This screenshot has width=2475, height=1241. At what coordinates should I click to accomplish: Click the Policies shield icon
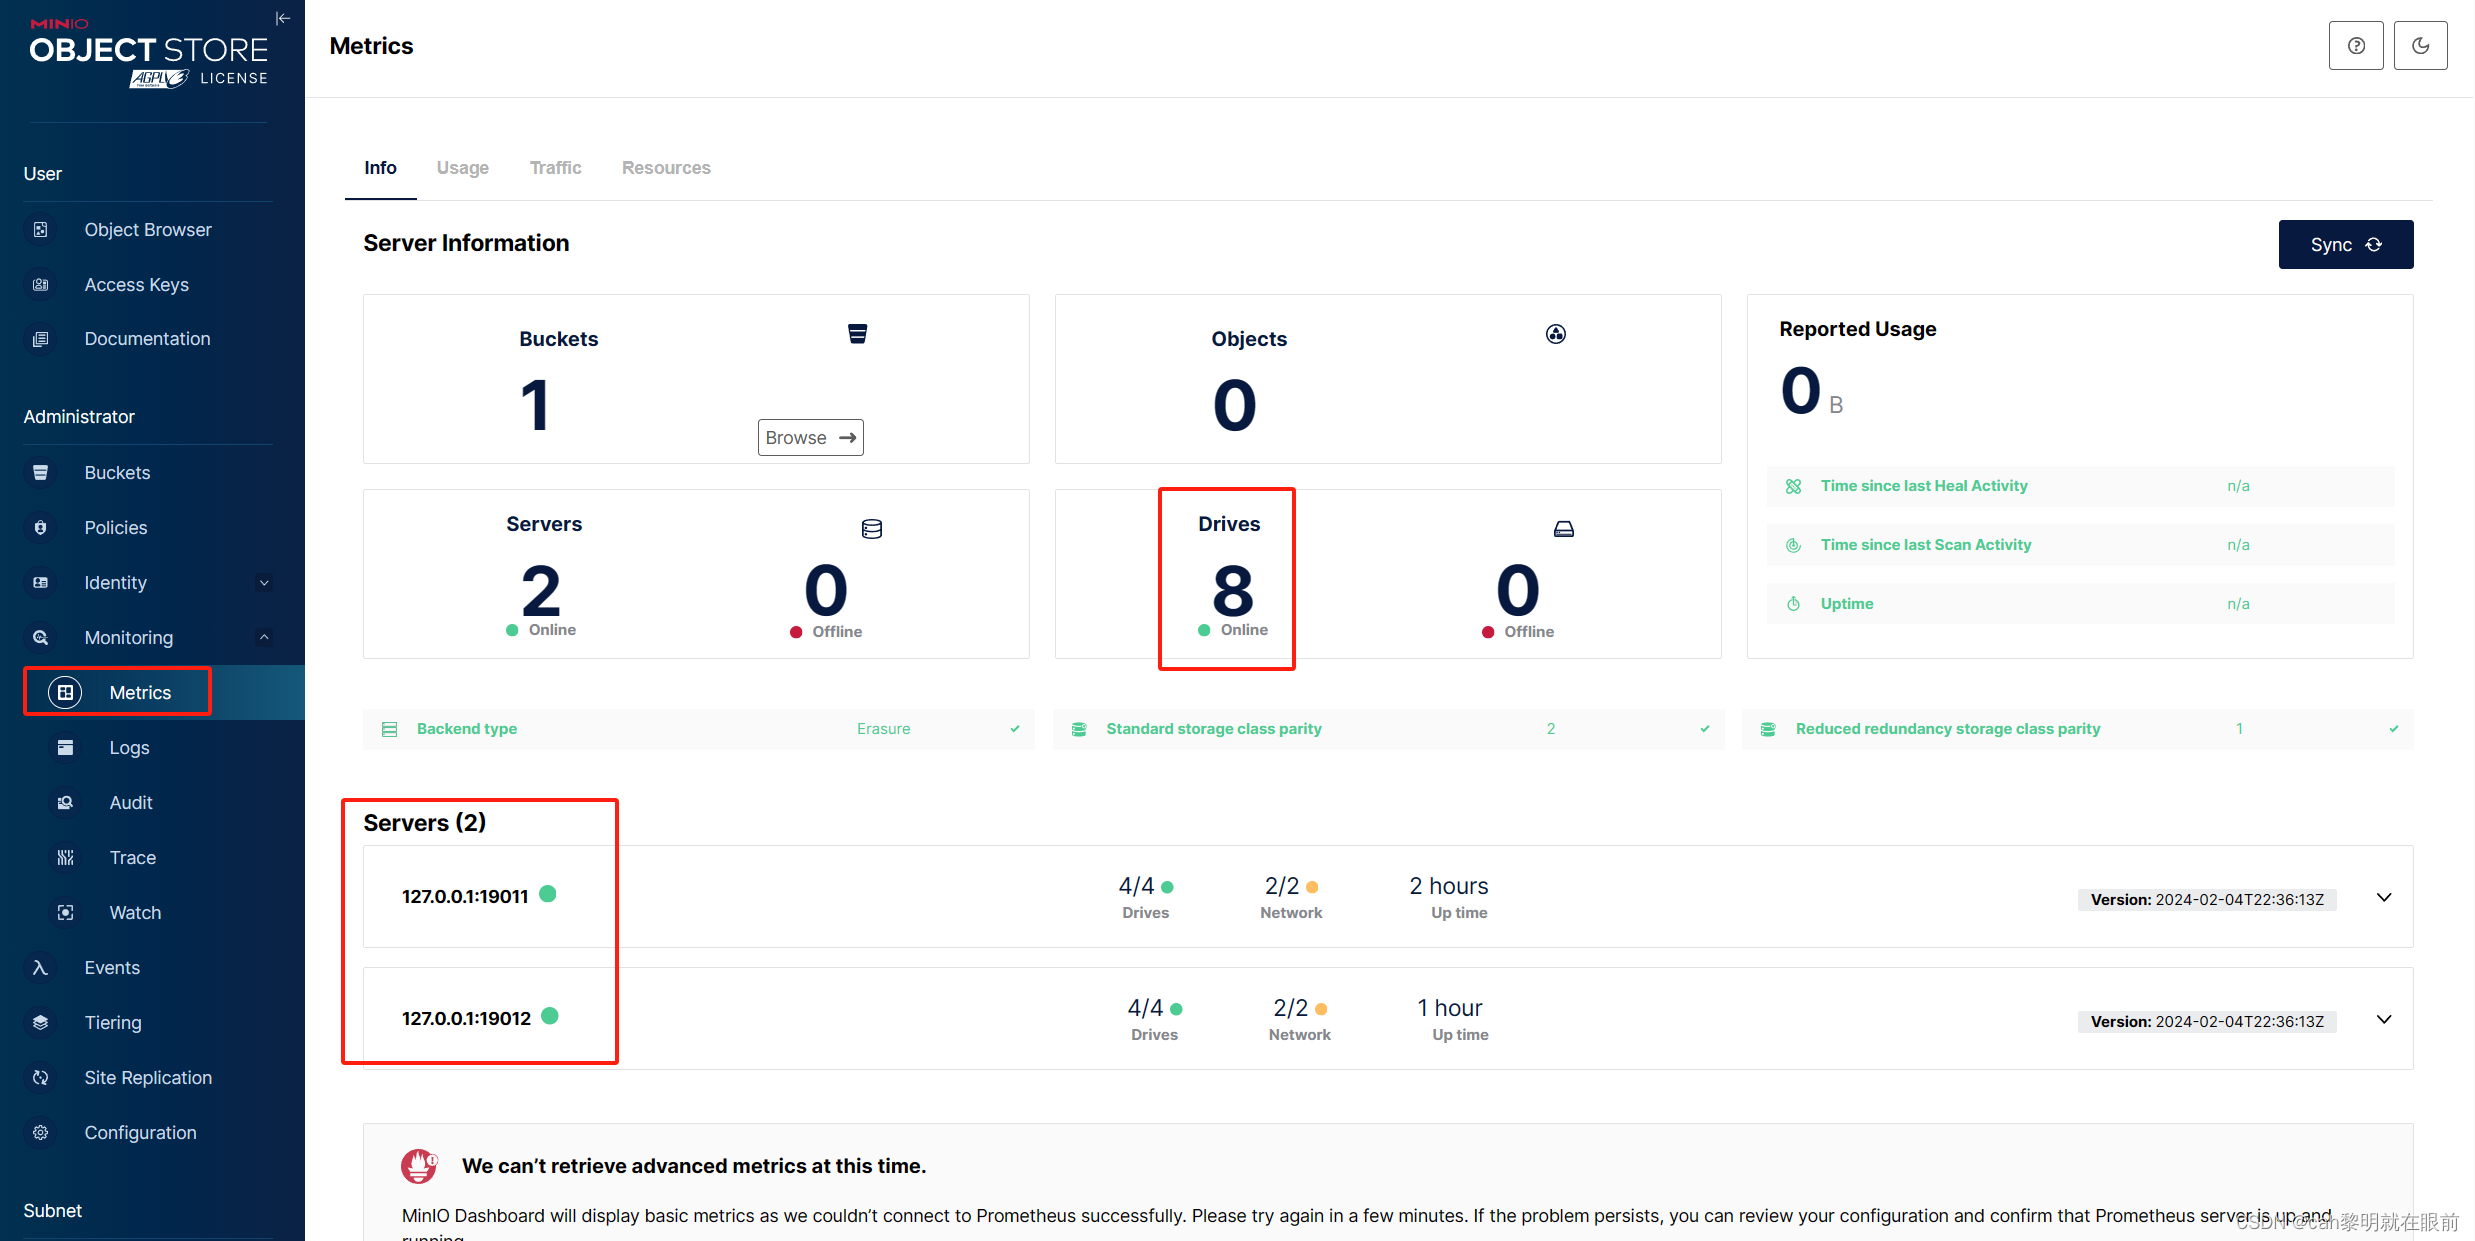(x=40, y=528)
